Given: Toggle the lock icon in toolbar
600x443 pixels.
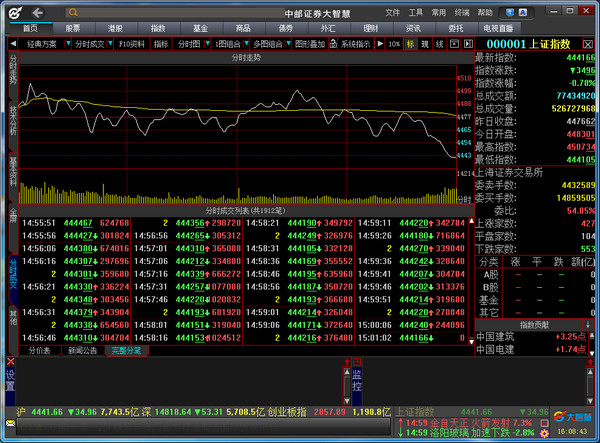Looking at the screenshot, I should point(333,44).
